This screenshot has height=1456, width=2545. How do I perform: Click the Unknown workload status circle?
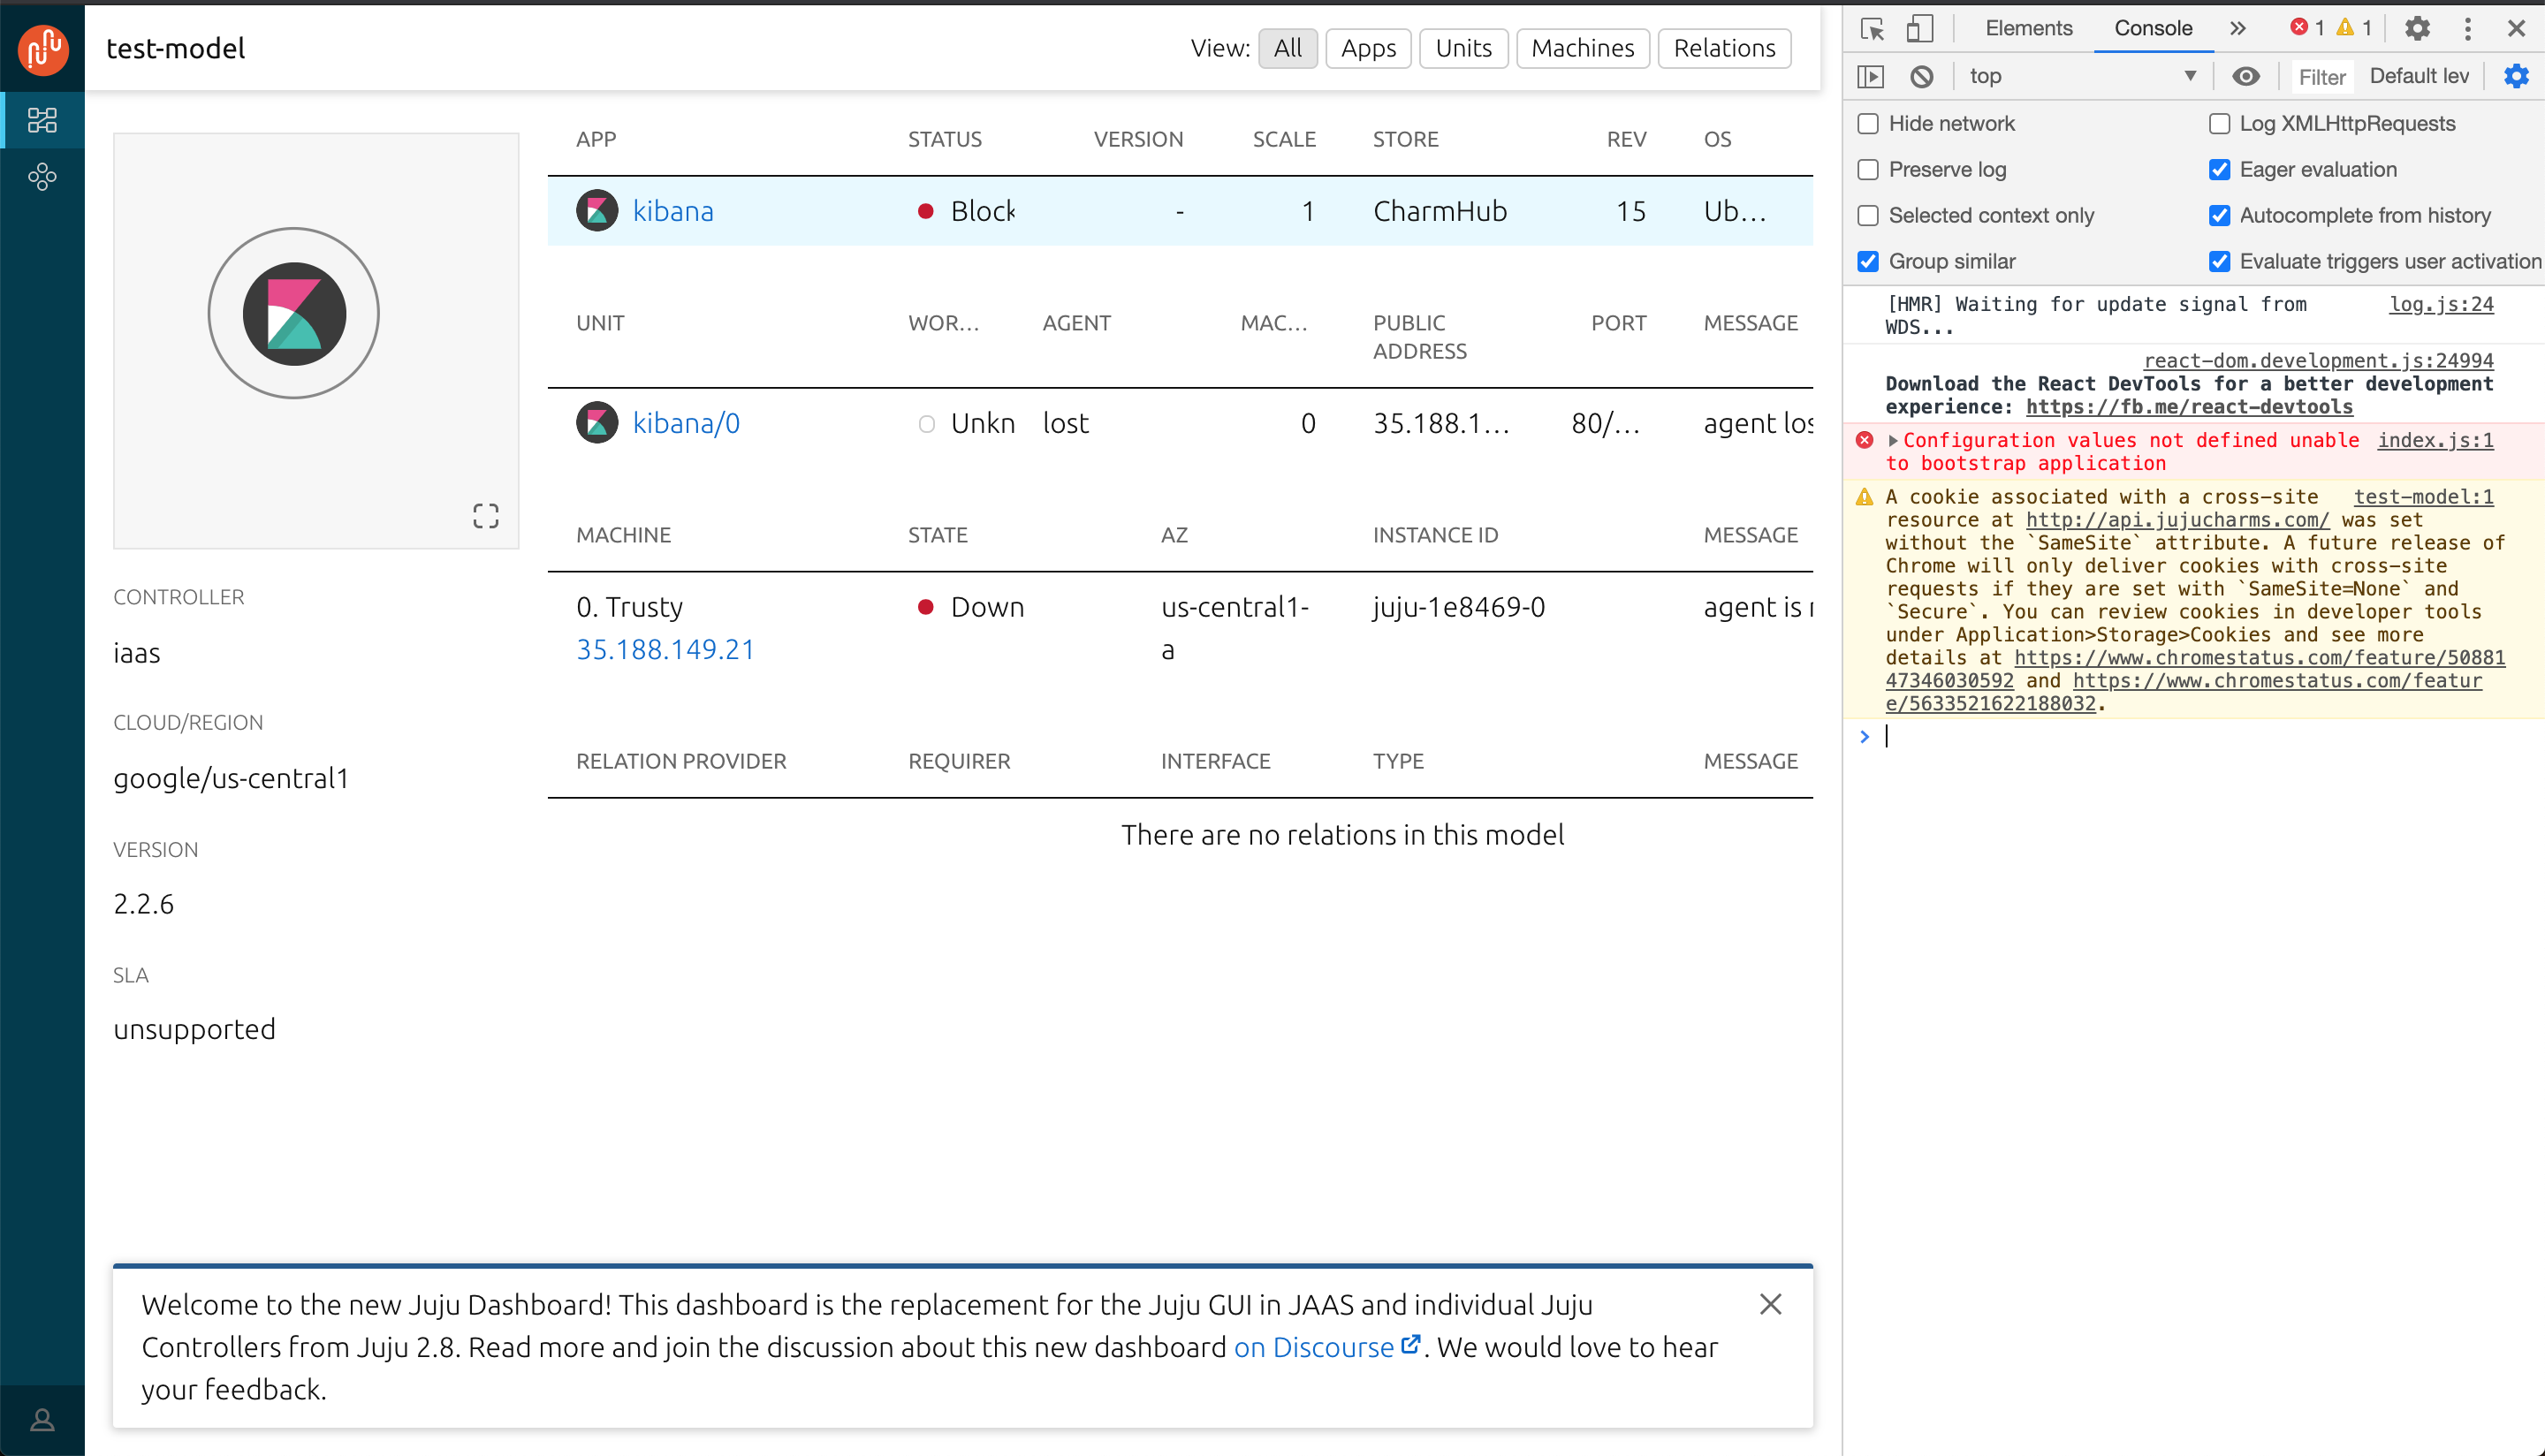click(x=926, y=424)
